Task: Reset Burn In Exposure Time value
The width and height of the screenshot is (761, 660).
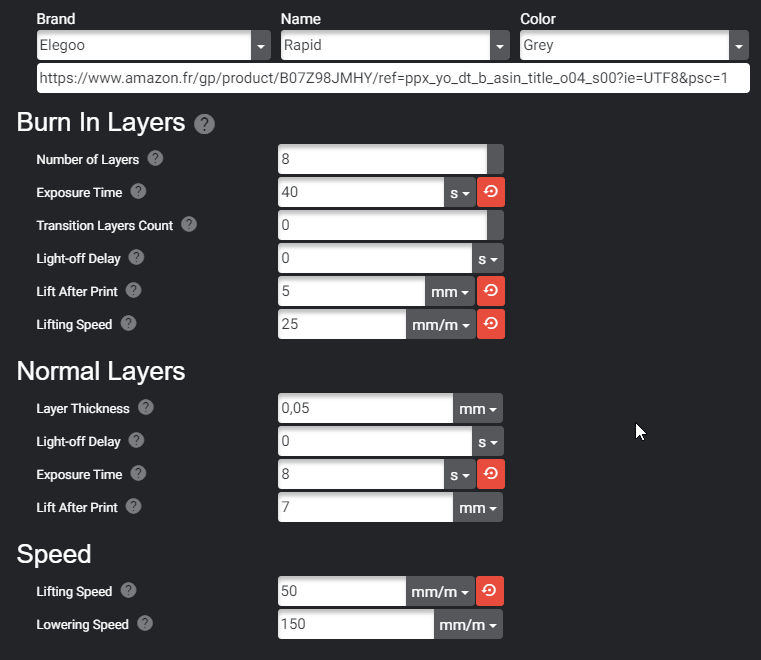Action: pyautogui.click(x=491, y=192)
